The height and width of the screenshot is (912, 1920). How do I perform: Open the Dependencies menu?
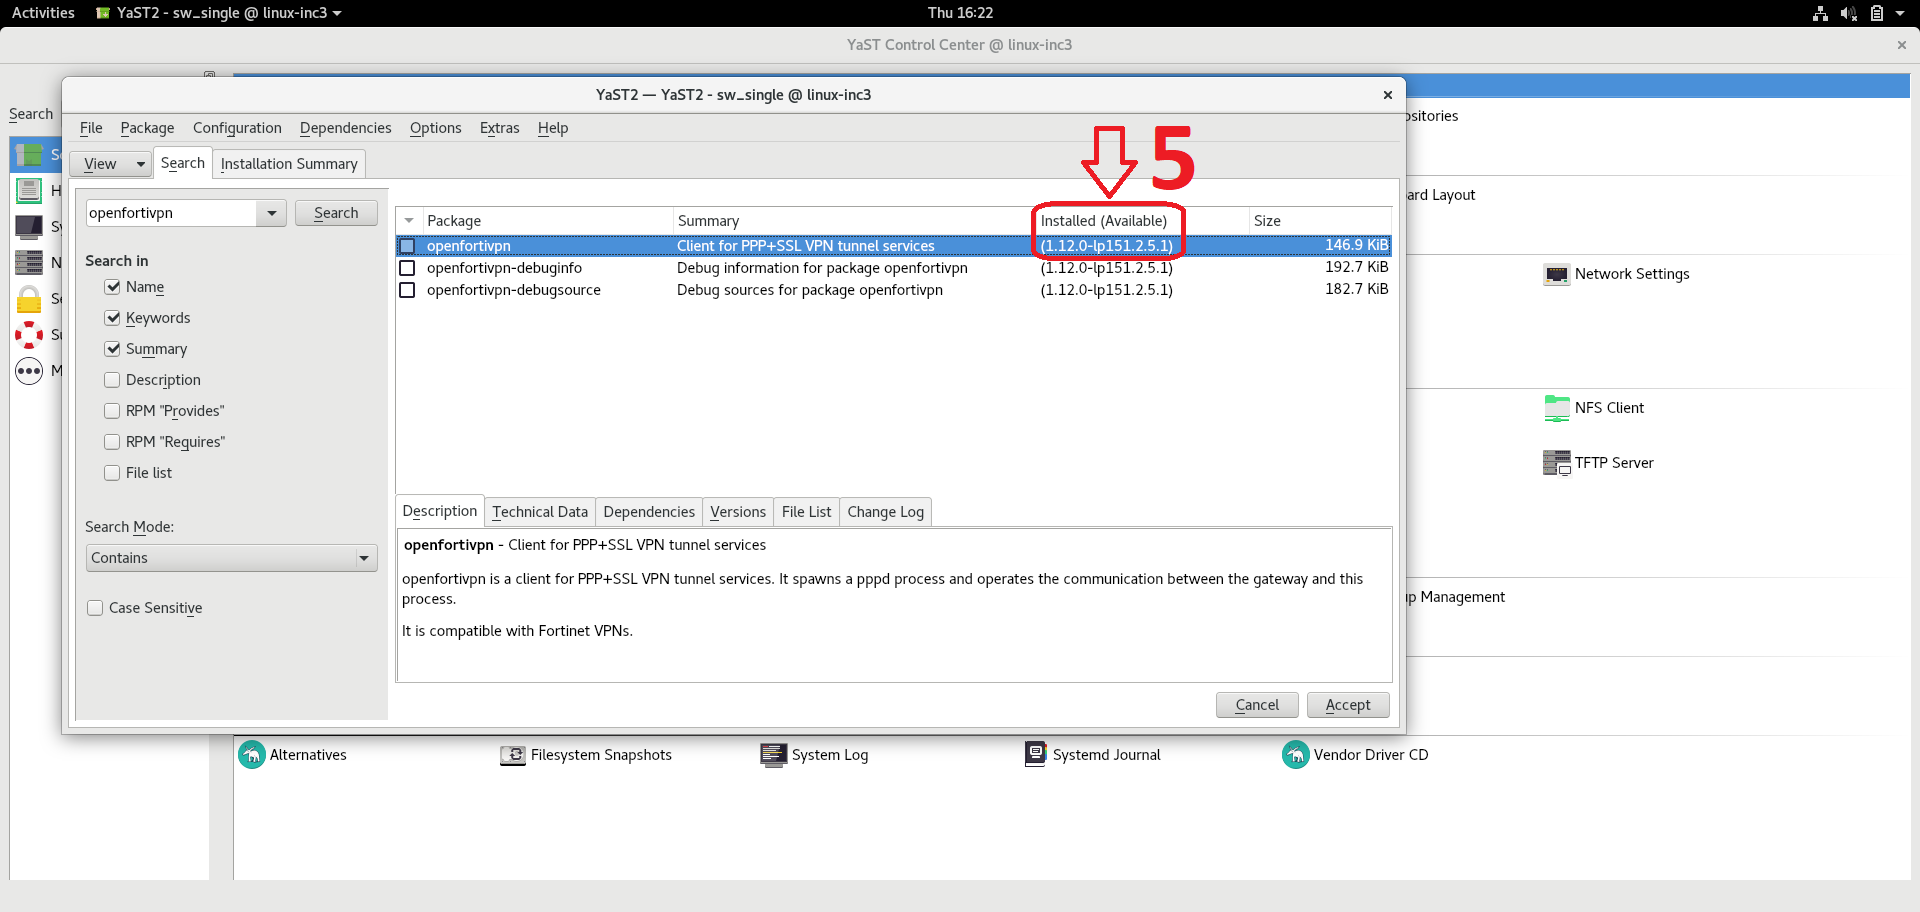(345, 128)
